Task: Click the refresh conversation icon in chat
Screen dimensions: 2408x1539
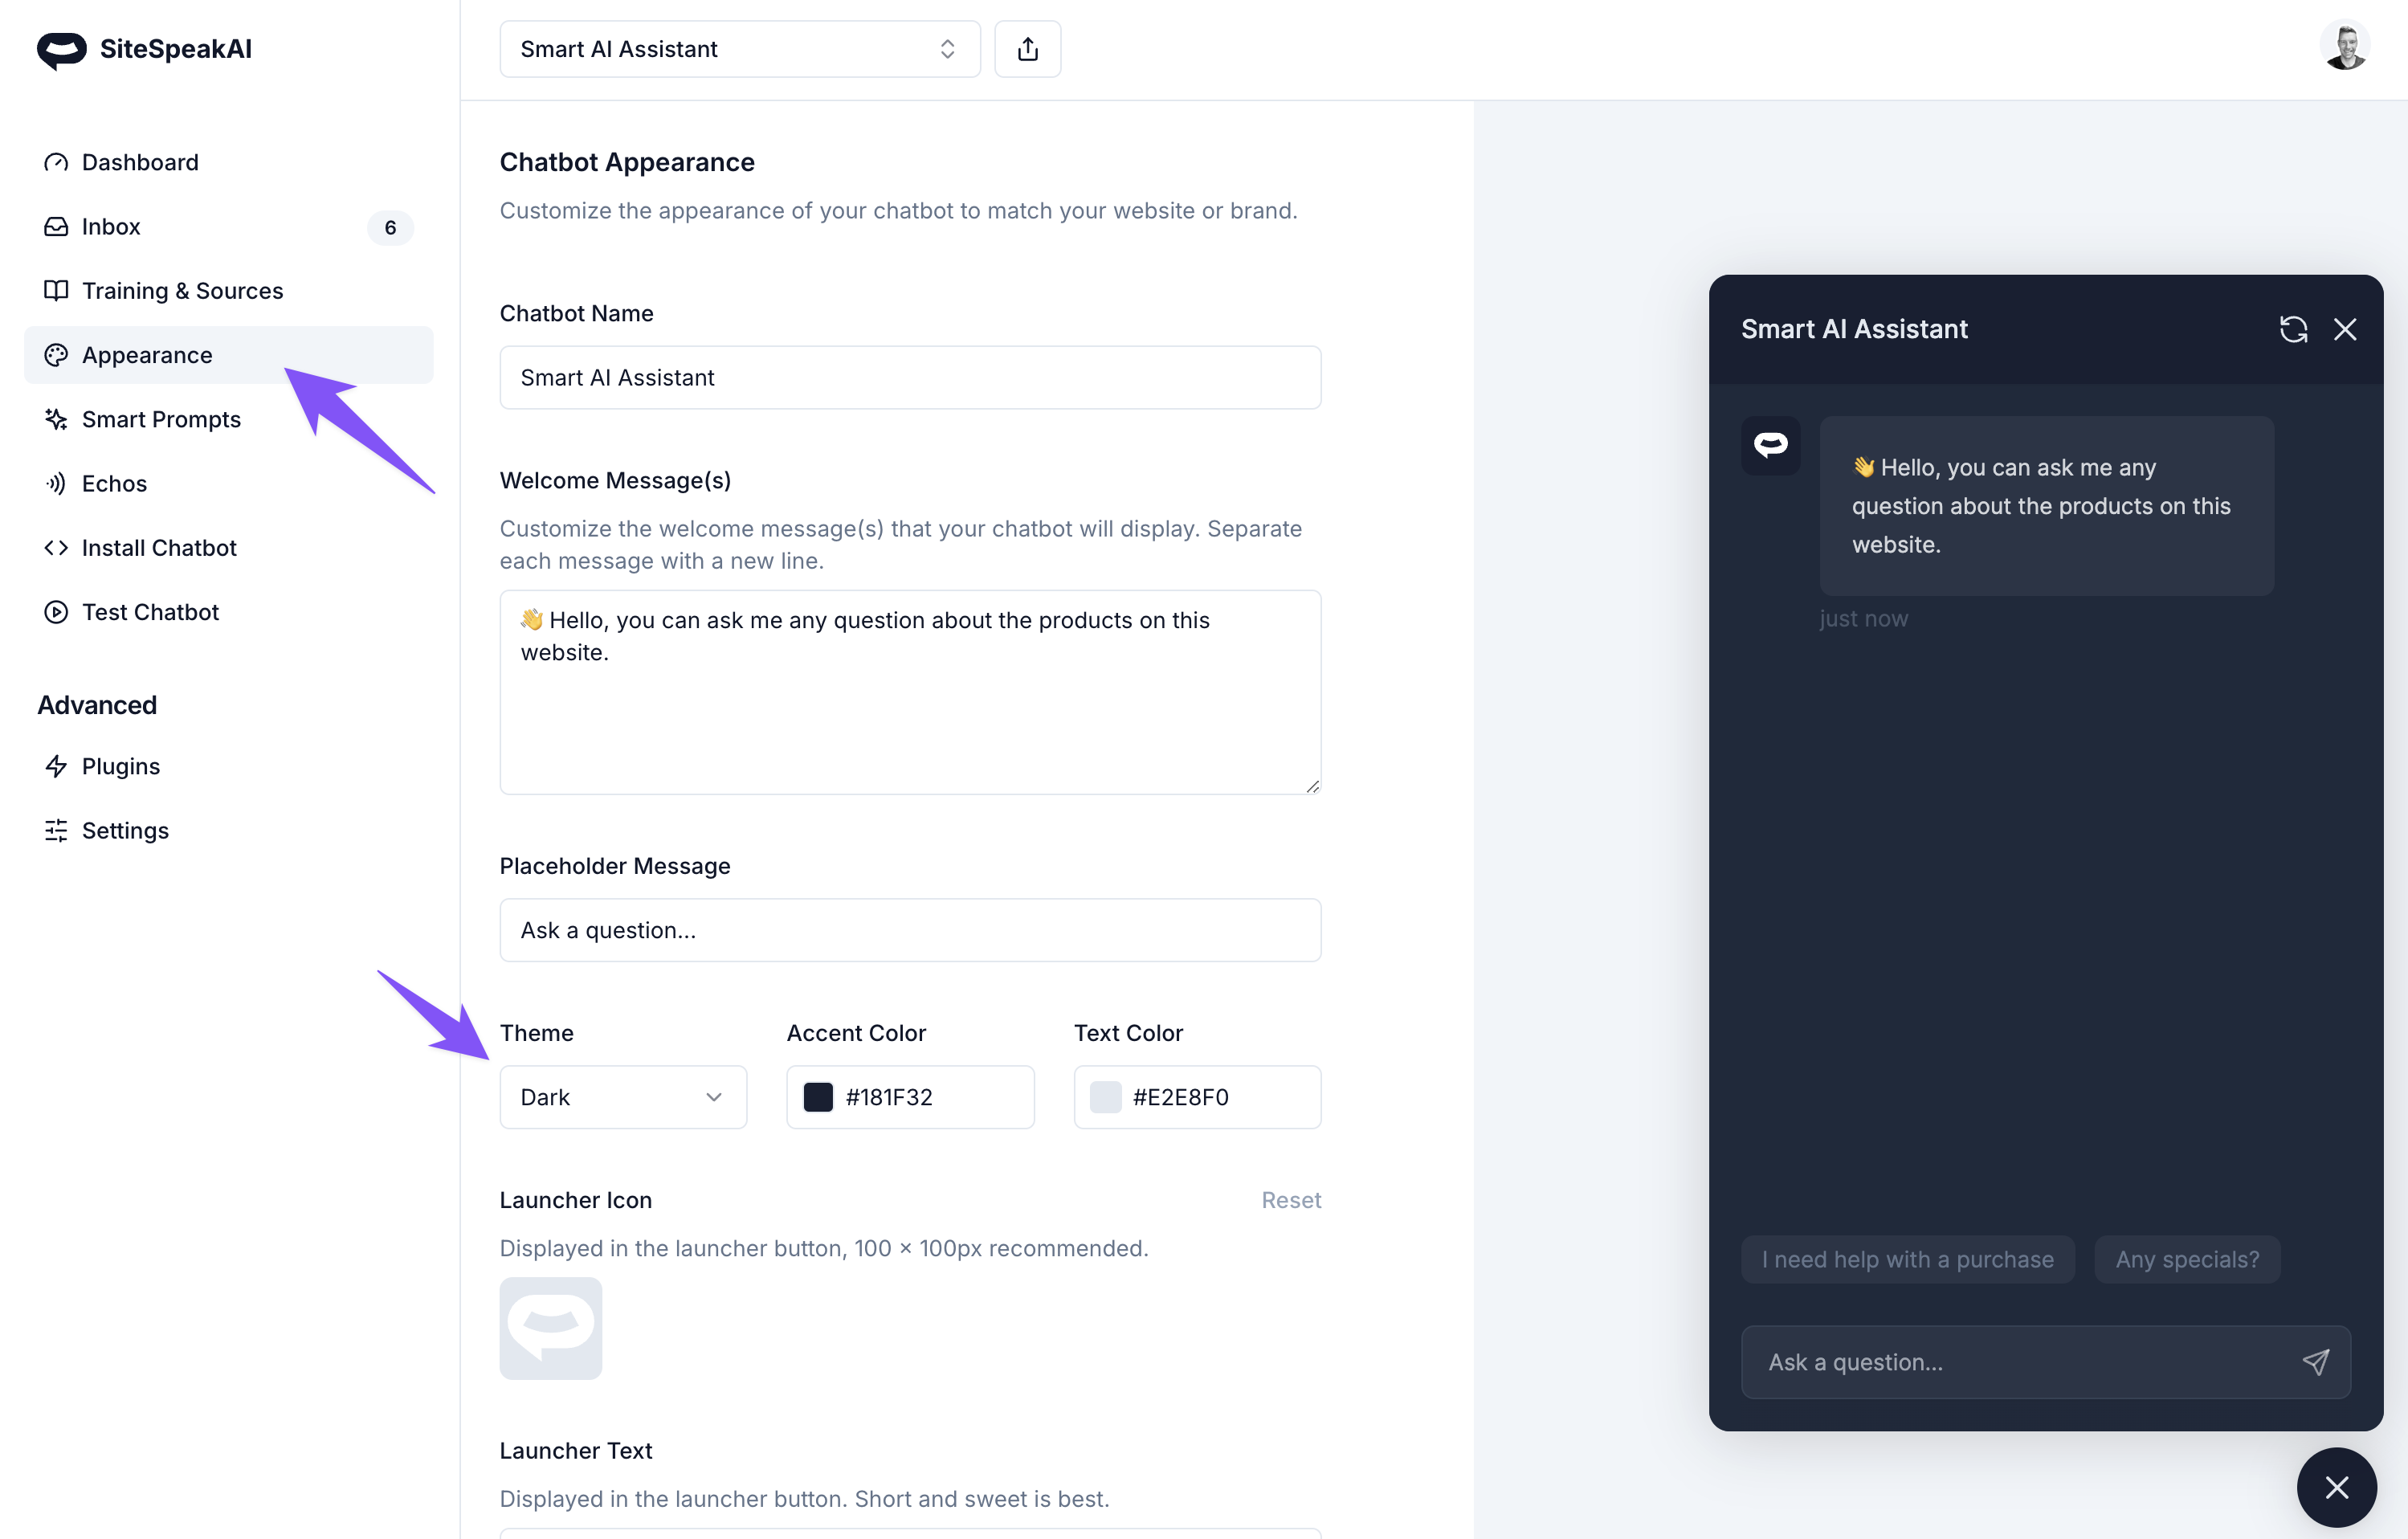Action: [x=2293, y=329]
